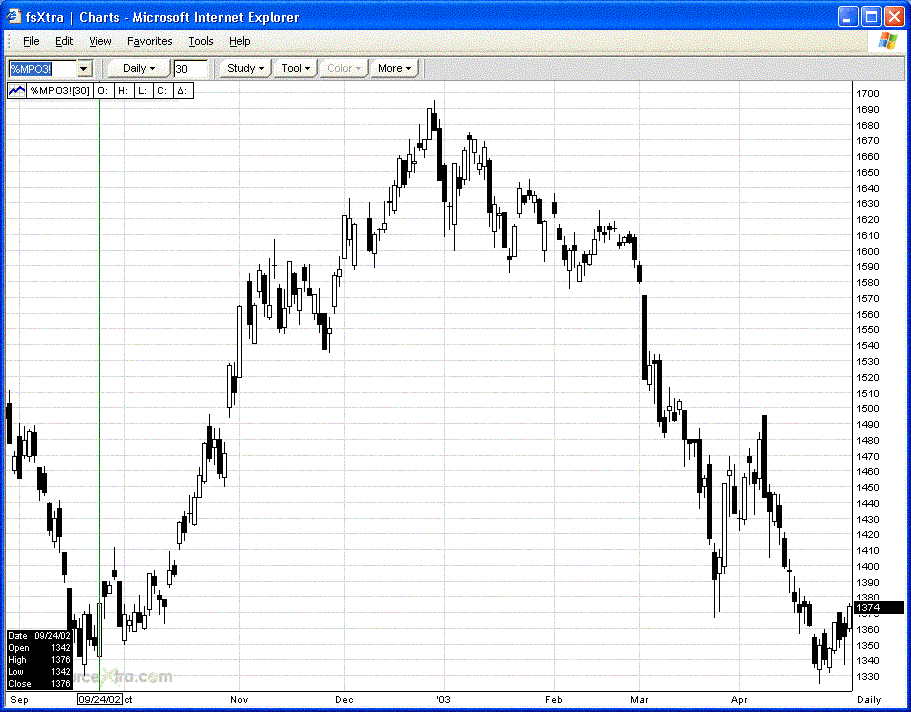Click the L: low value box

[x=142, y=91]
